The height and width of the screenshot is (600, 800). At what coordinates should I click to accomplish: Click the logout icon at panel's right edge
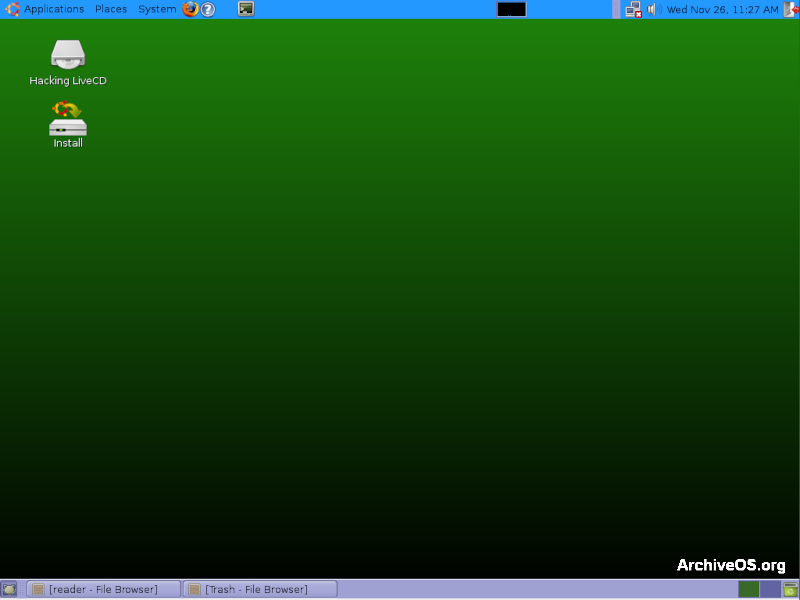(x=792, y=9)
